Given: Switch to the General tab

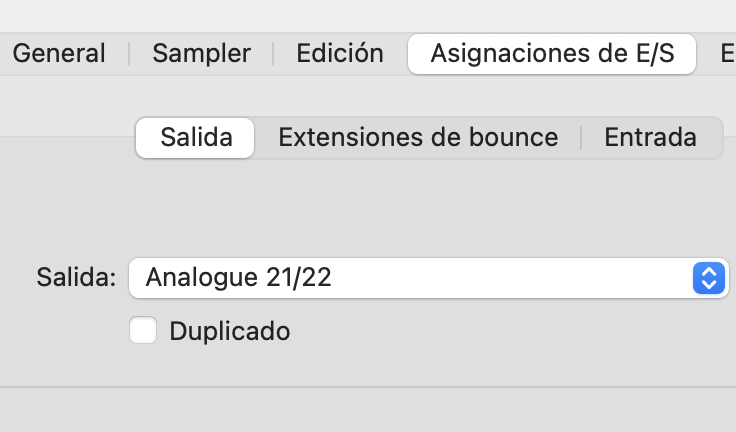Looking at the screenshot, I should [59, 53].
